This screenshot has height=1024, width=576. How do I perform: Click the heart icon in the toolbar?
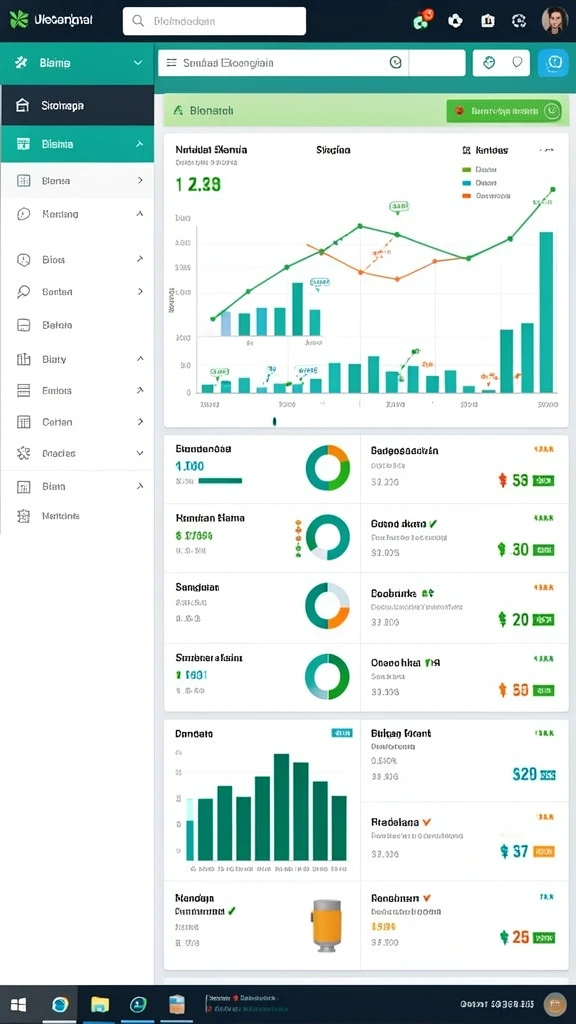[x=517, y=63]
